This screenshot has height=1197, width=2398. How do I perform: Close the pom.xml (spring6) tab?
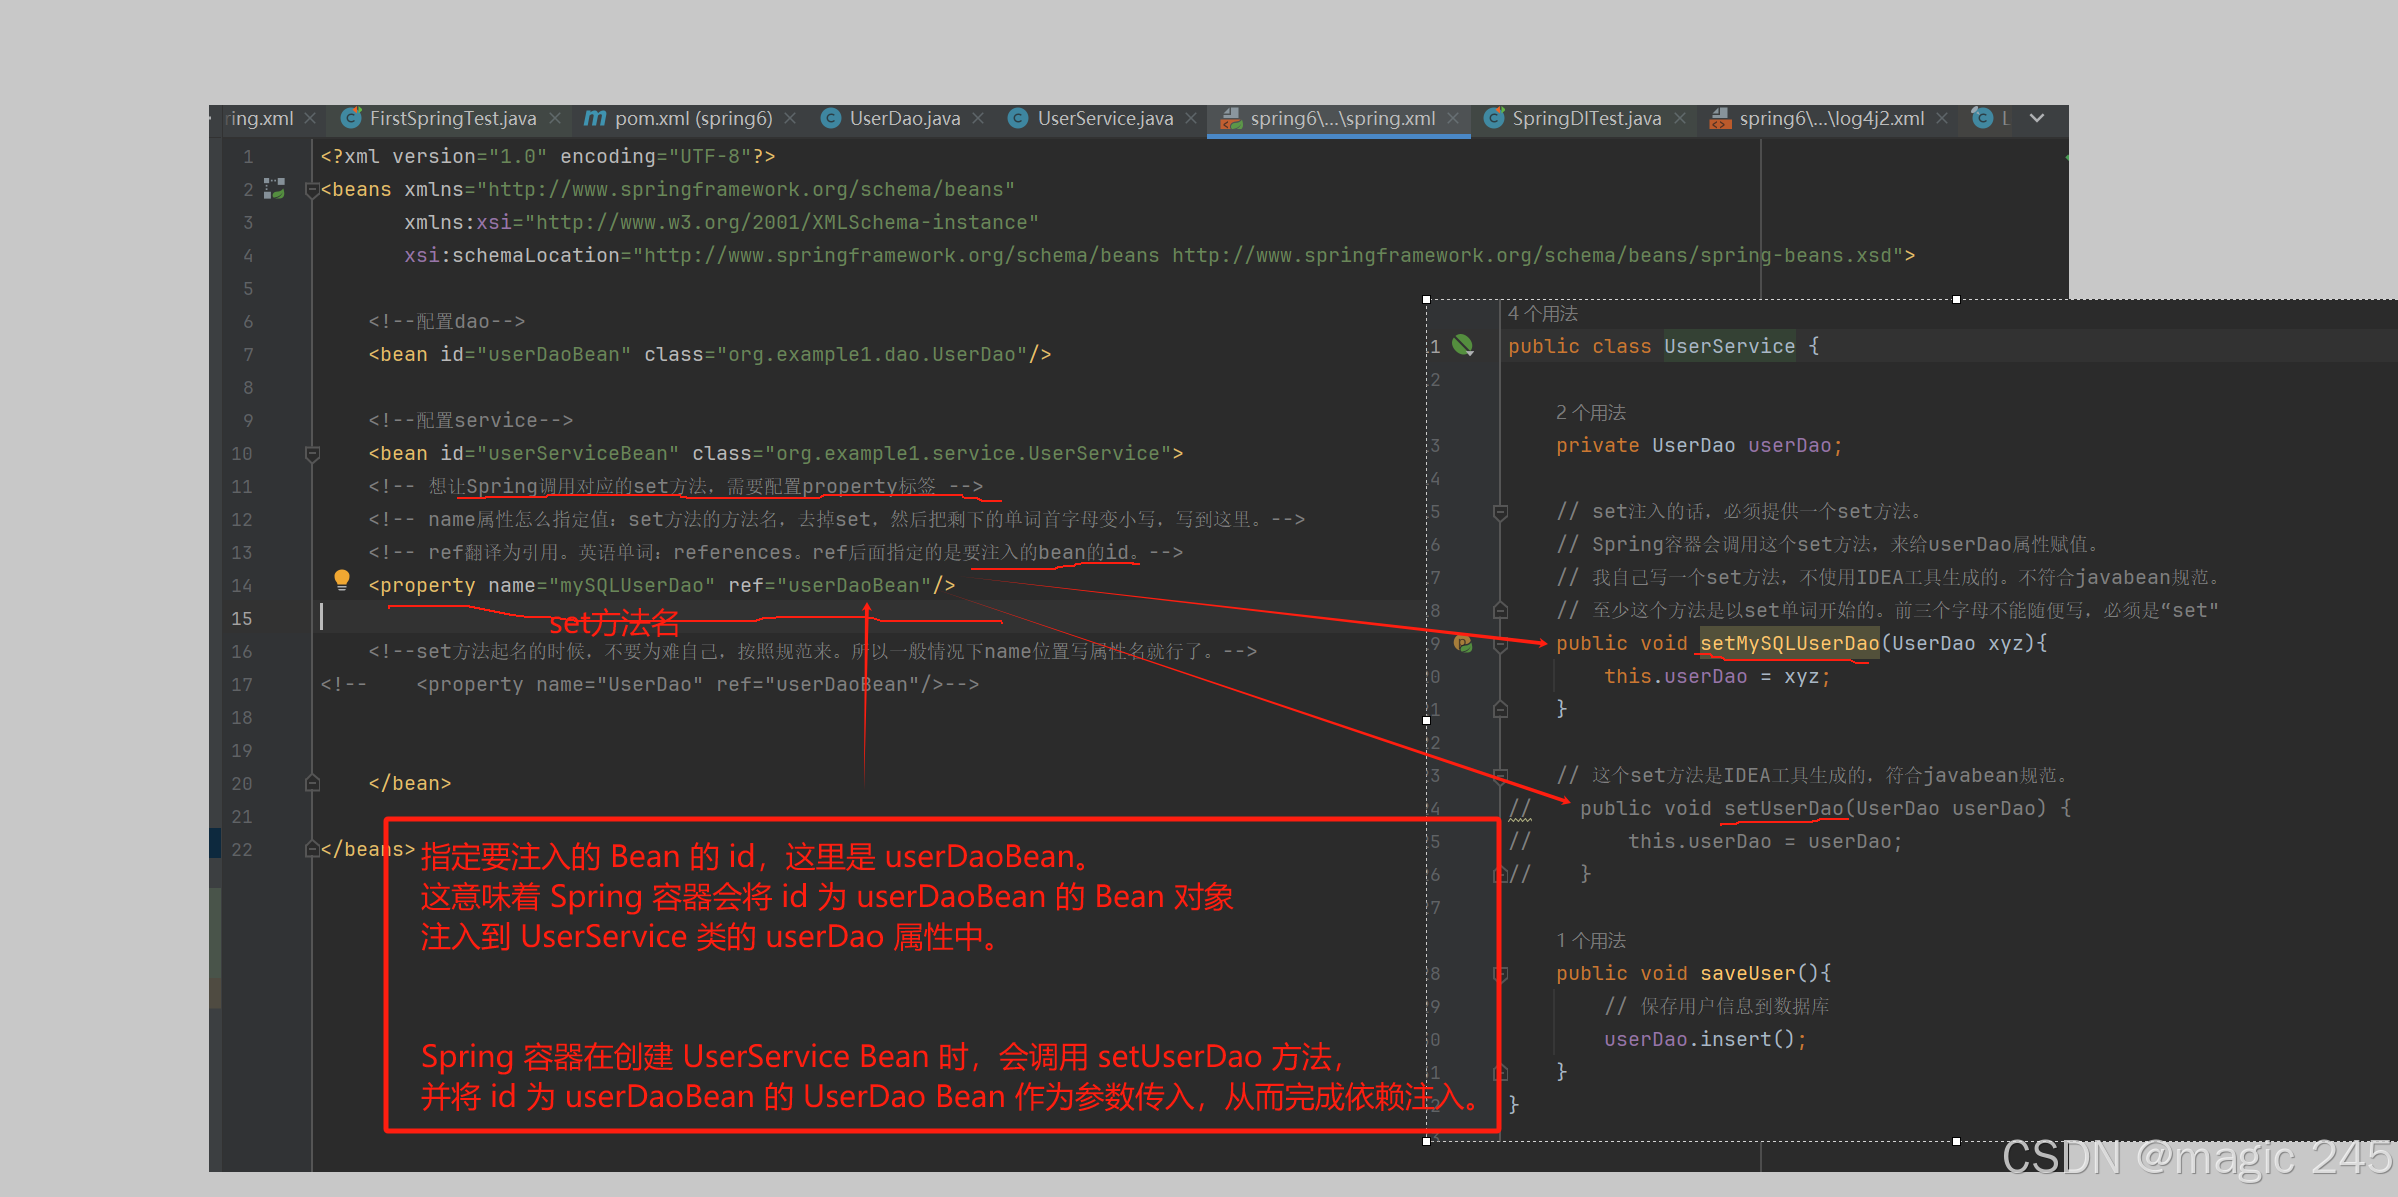tap(790, 118)
